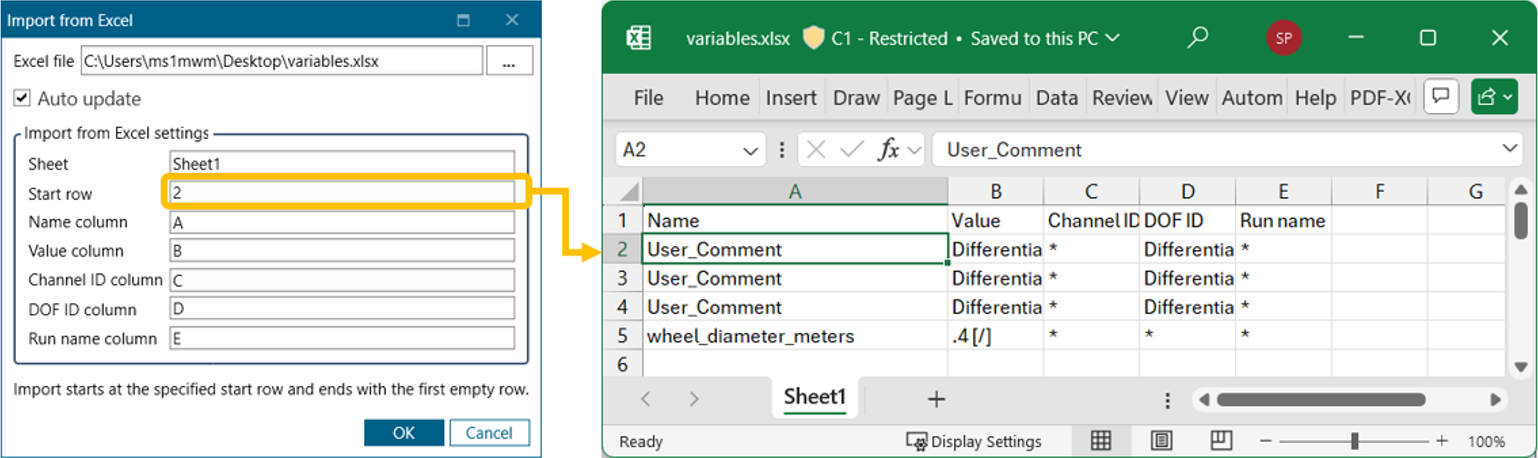Click the zoom slider handle

1354,441
